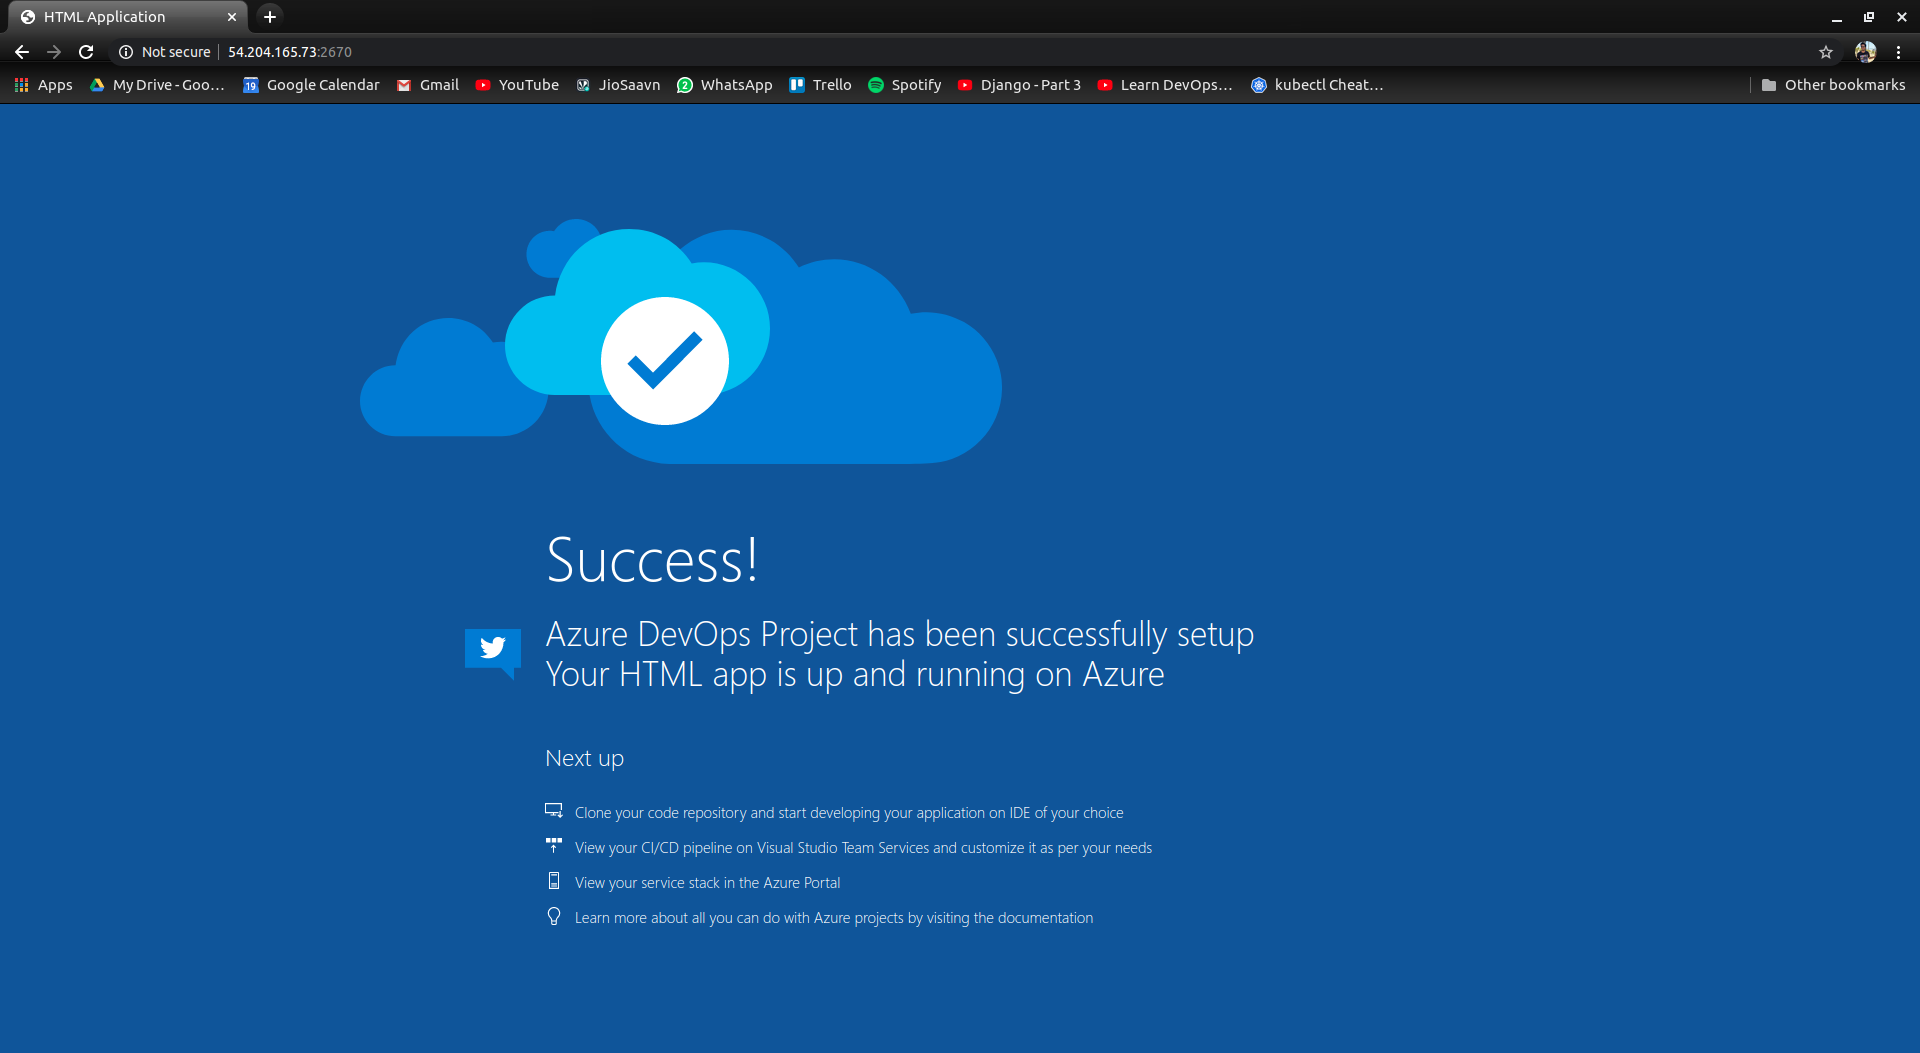Open the Trello bookmark
Viewport: 1920px width, 1053px height.
coord(821,85)
